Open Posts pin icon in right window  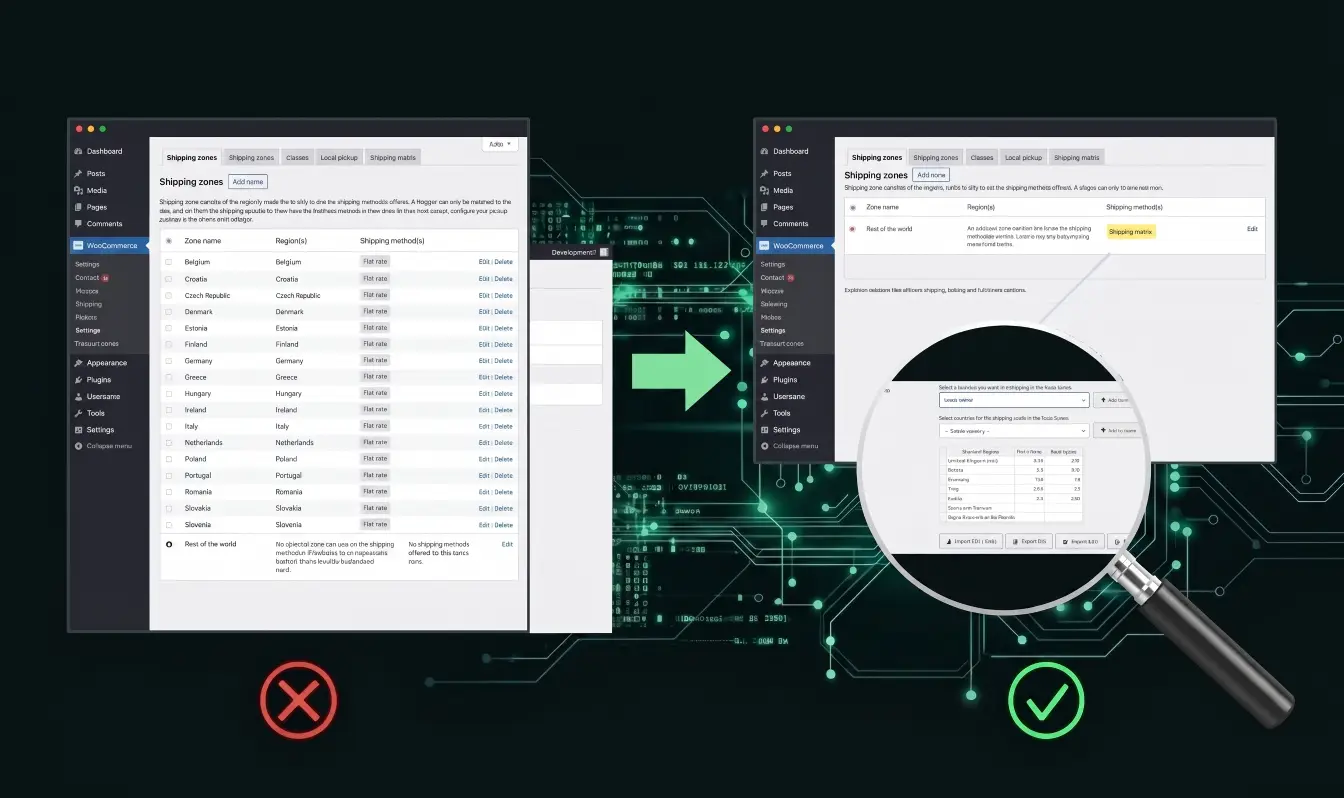(765, 174)
